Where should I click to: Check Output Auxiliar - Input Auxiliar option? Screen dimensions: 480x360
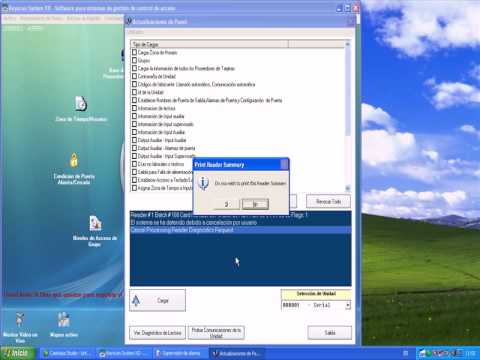[134, 140]
